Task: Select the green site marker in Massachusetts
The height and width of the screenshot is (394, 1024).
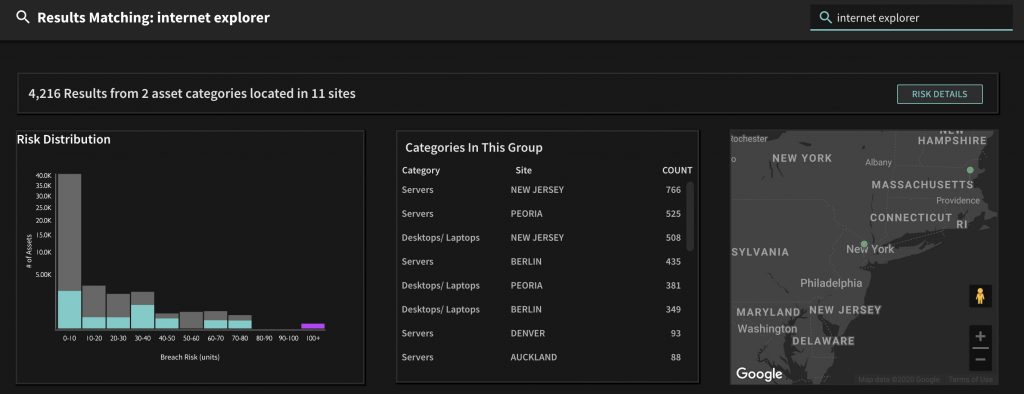Action: pos(970,170)
